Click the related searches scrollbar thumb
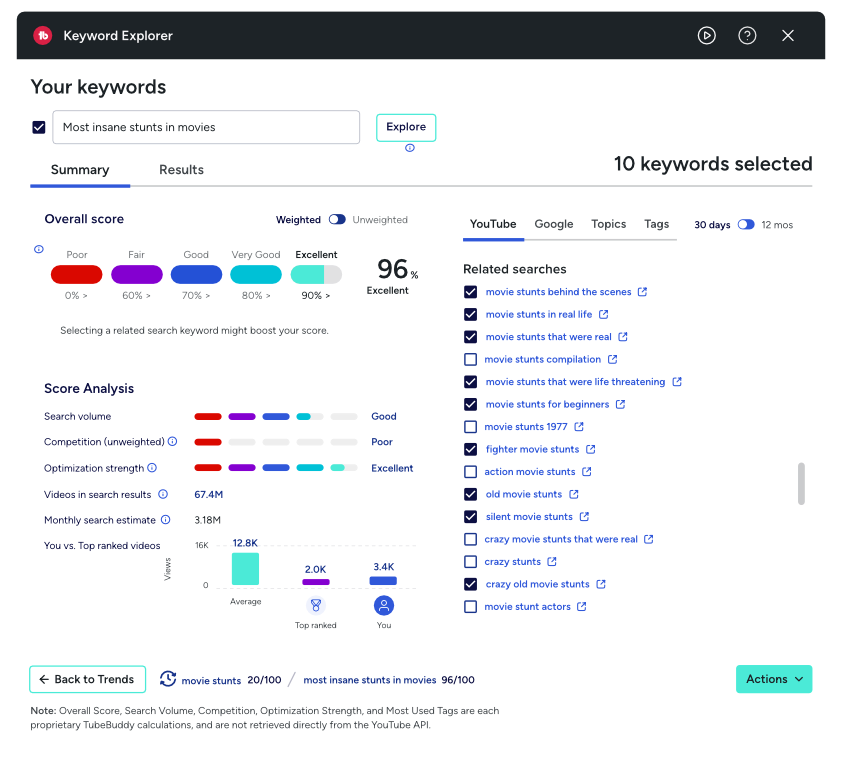Screen dimensions: 842x782 tap(801, 483)
